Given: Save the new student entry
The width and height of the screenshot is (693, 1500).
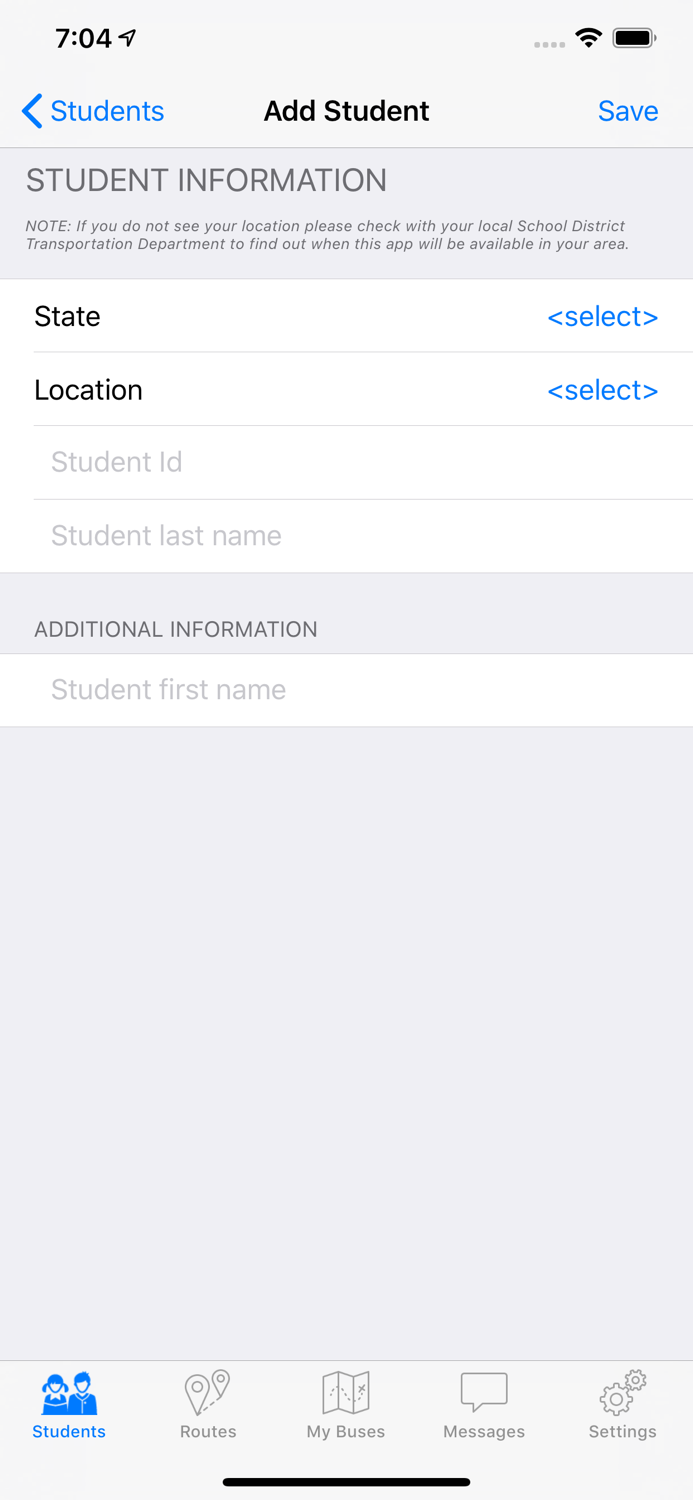Looking at the screenshot, I should (628, 111).
